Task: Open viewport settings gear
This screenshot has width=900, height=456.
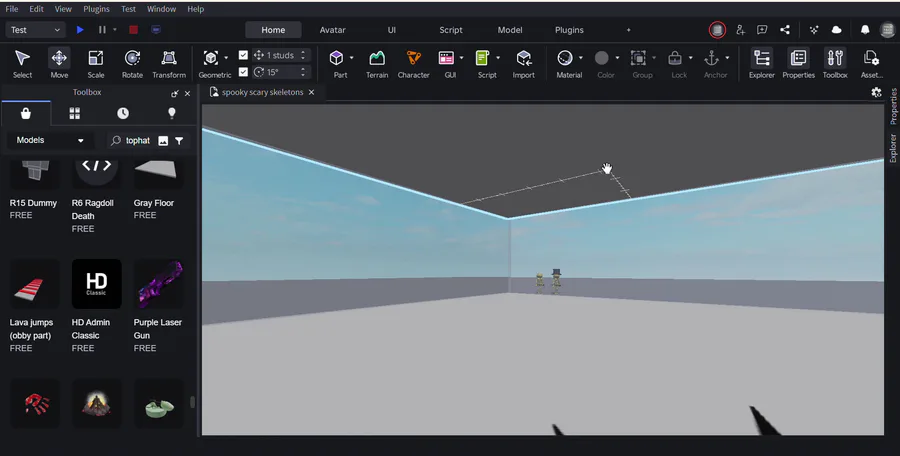Action: 876,92
